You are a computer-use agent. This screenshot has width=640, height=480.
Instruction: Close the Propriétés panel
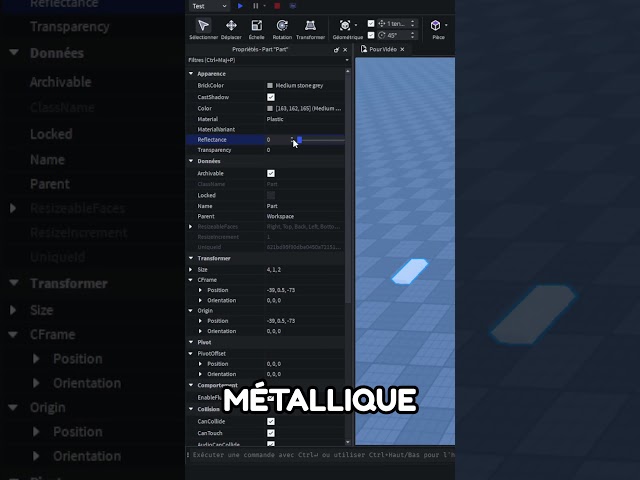point(345,49)
